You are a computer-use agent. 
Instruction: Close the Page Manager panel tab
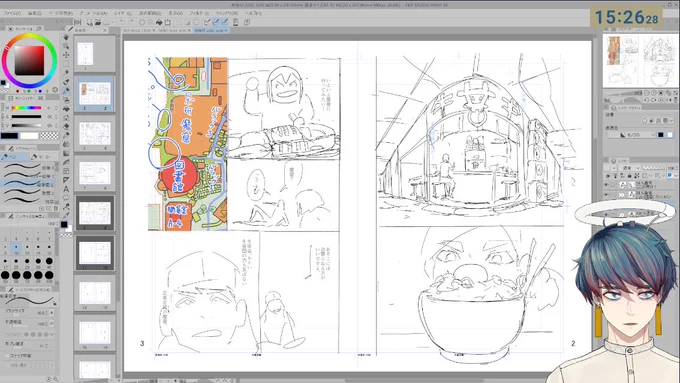pos(105,30)
